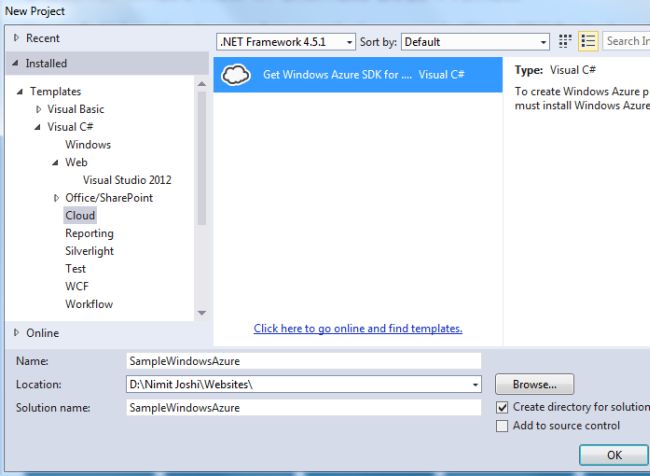Click the Browse... button
This screenshot has width=650, height=476.
pyautogui.click(x=534, y=384)
